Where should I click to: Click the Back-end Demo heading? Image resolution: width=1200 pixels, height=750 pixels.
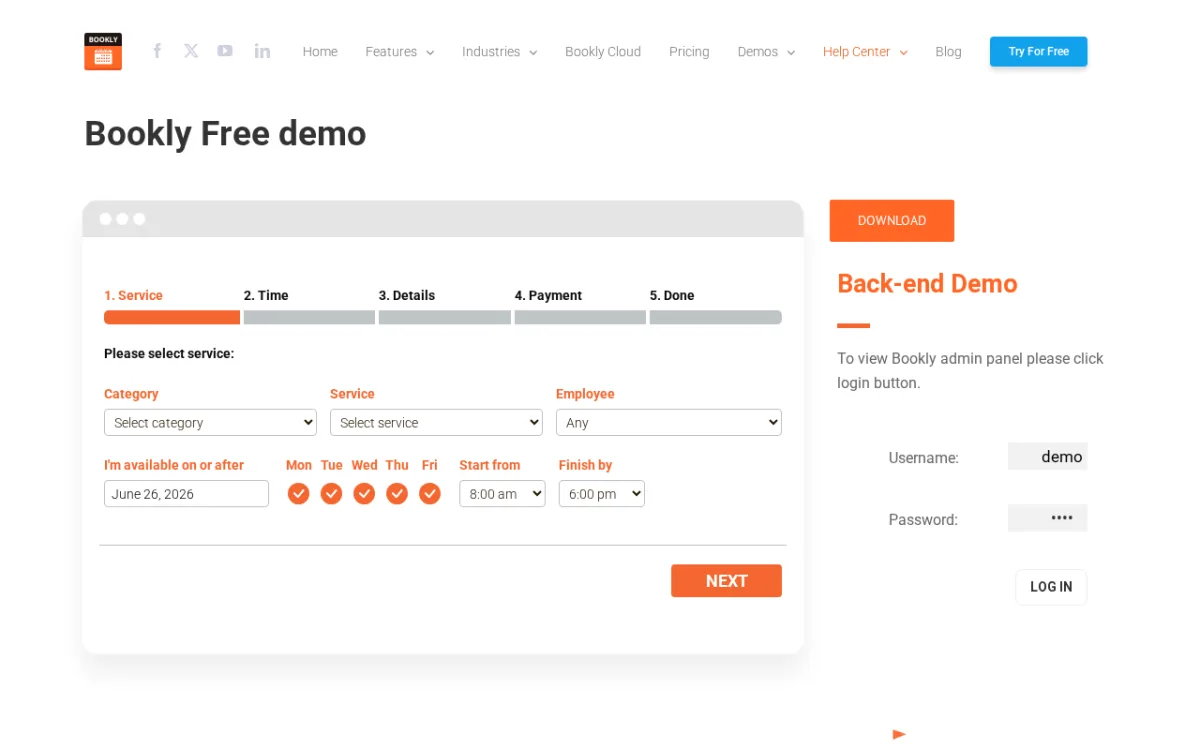click(927, 284)
